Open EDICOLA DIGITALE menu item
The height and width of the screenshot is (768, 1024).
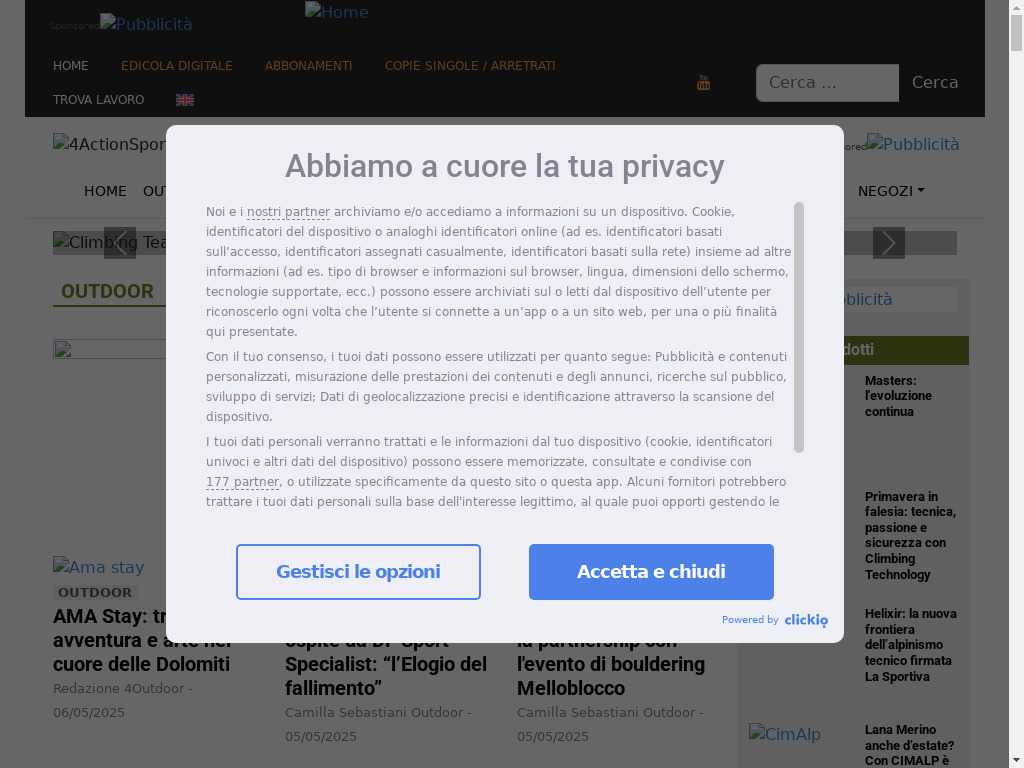tap(176, 66)
